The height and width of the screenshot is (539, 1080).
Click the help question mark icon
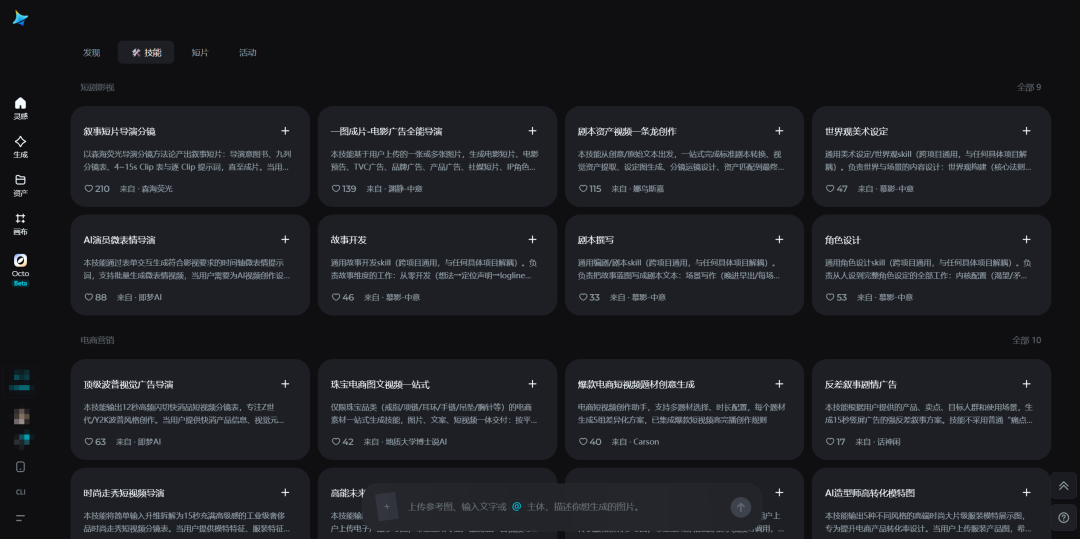(1063, 518)
